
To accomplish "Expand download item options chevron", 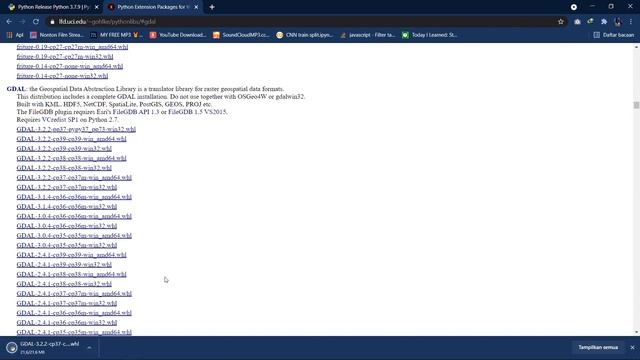I will tap(89, 348).
